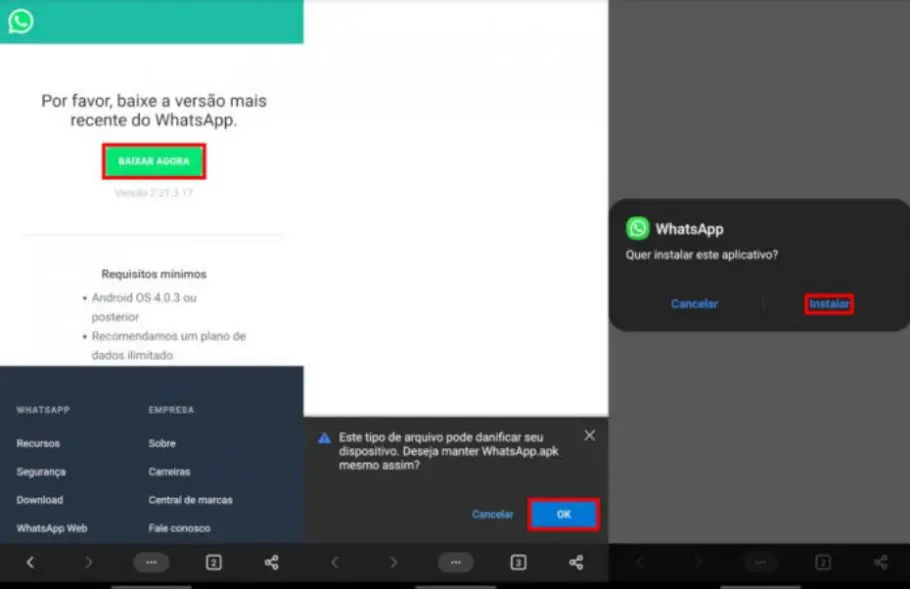Cancel the WhatsApp.apk download warning
This screenshot has height=589, width=910.
pyautogui.click(x=493, y=514)
